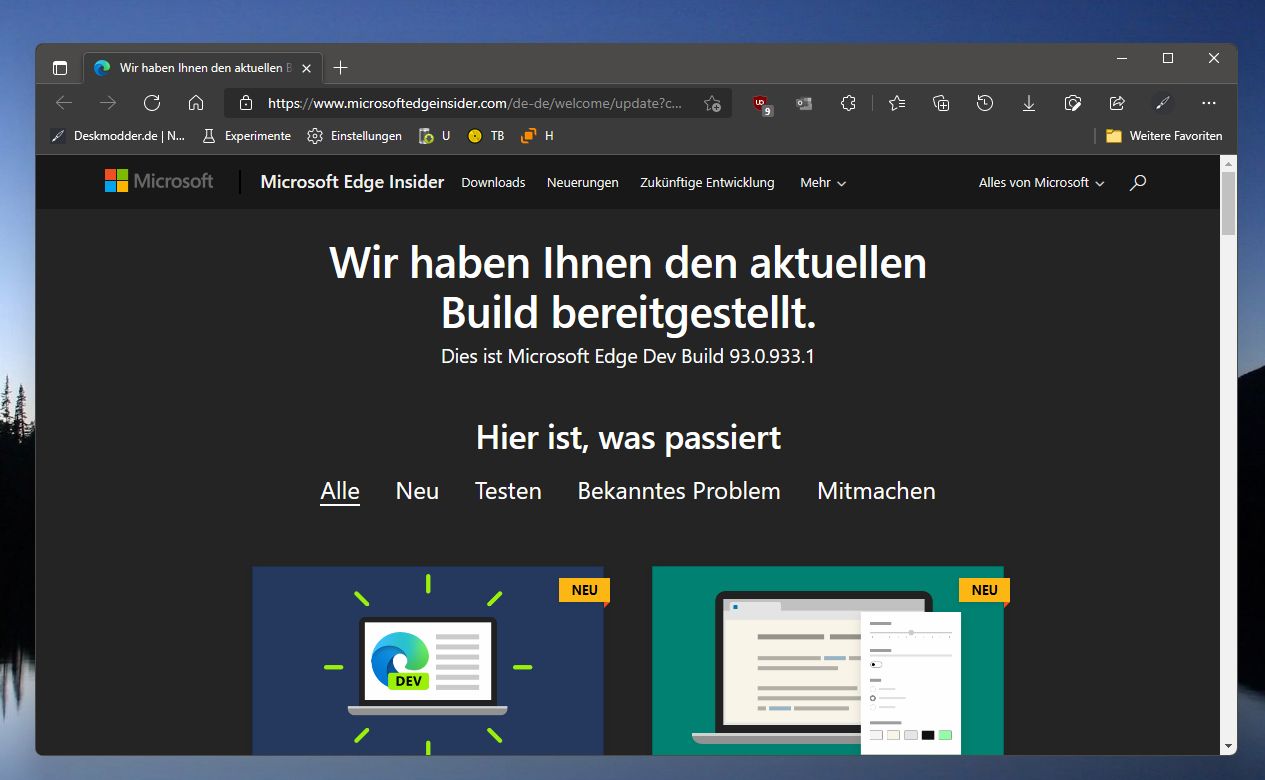The image size is (1265, 780).
Task: Click the scrollbar up arrow
Action: 1228,163
